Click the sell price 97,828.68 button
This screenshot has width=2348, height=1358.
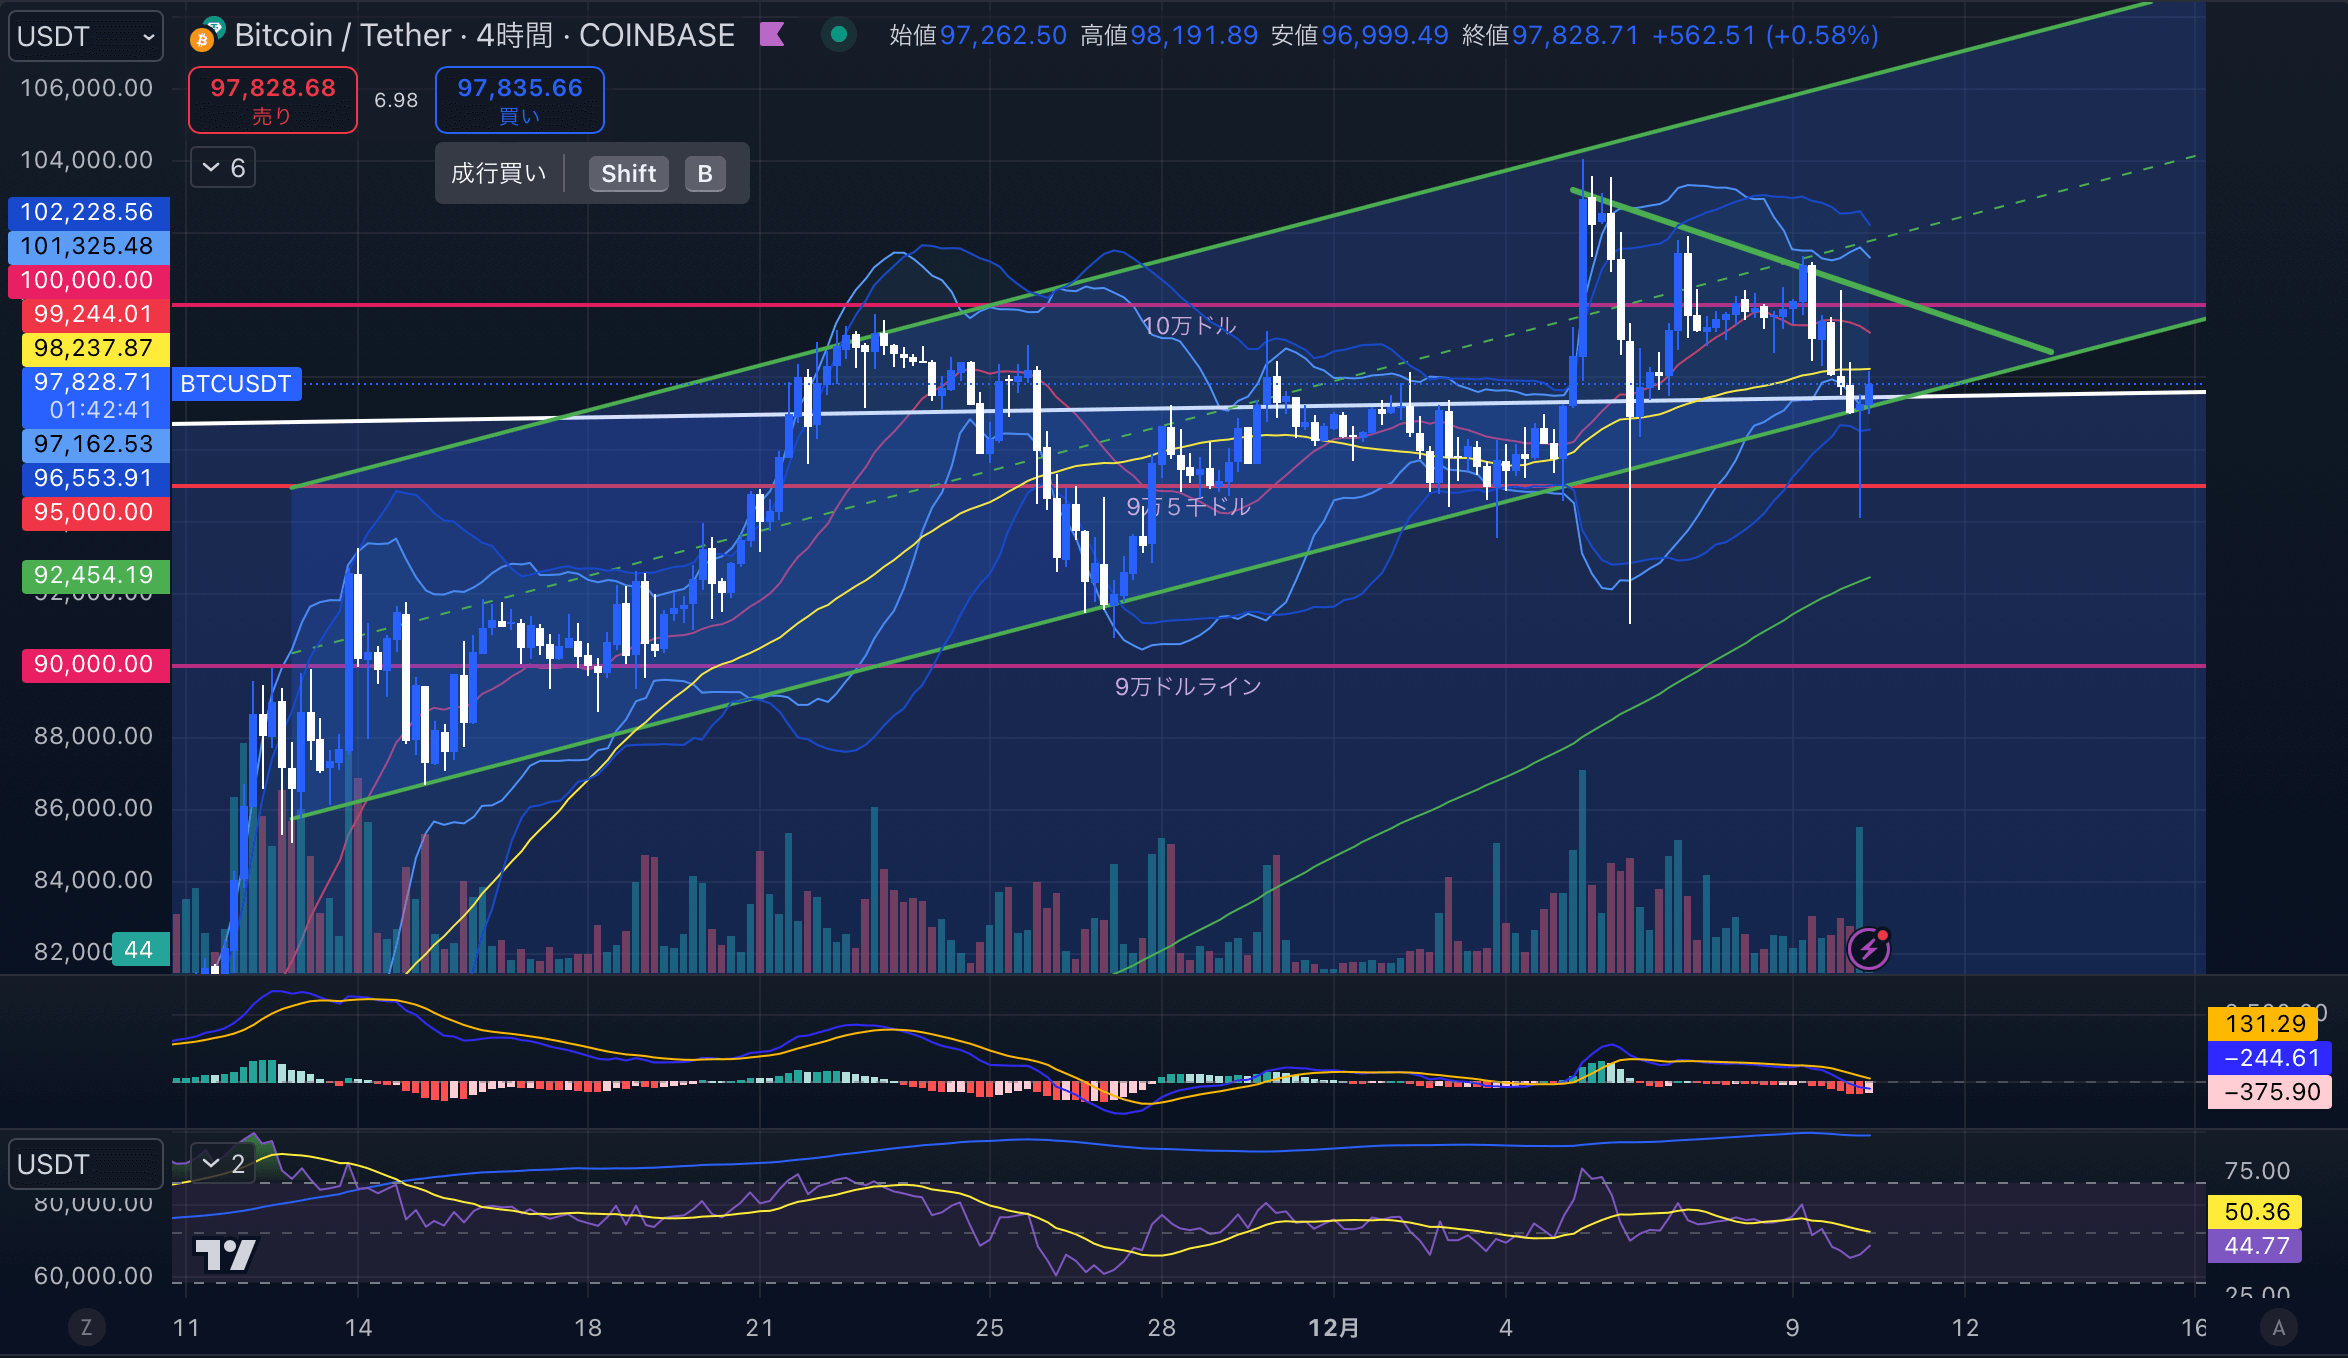(x=273, y=100)
